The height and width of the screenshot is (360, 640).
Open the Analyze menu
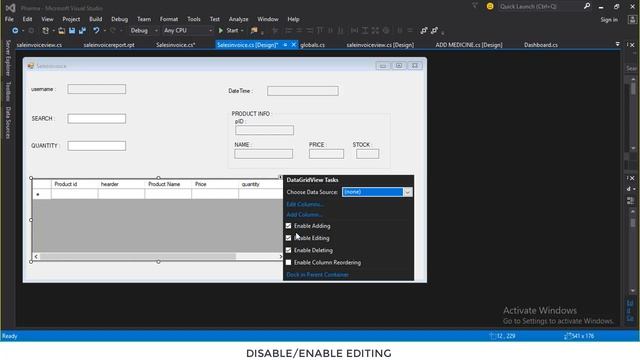tap(238, 19)
